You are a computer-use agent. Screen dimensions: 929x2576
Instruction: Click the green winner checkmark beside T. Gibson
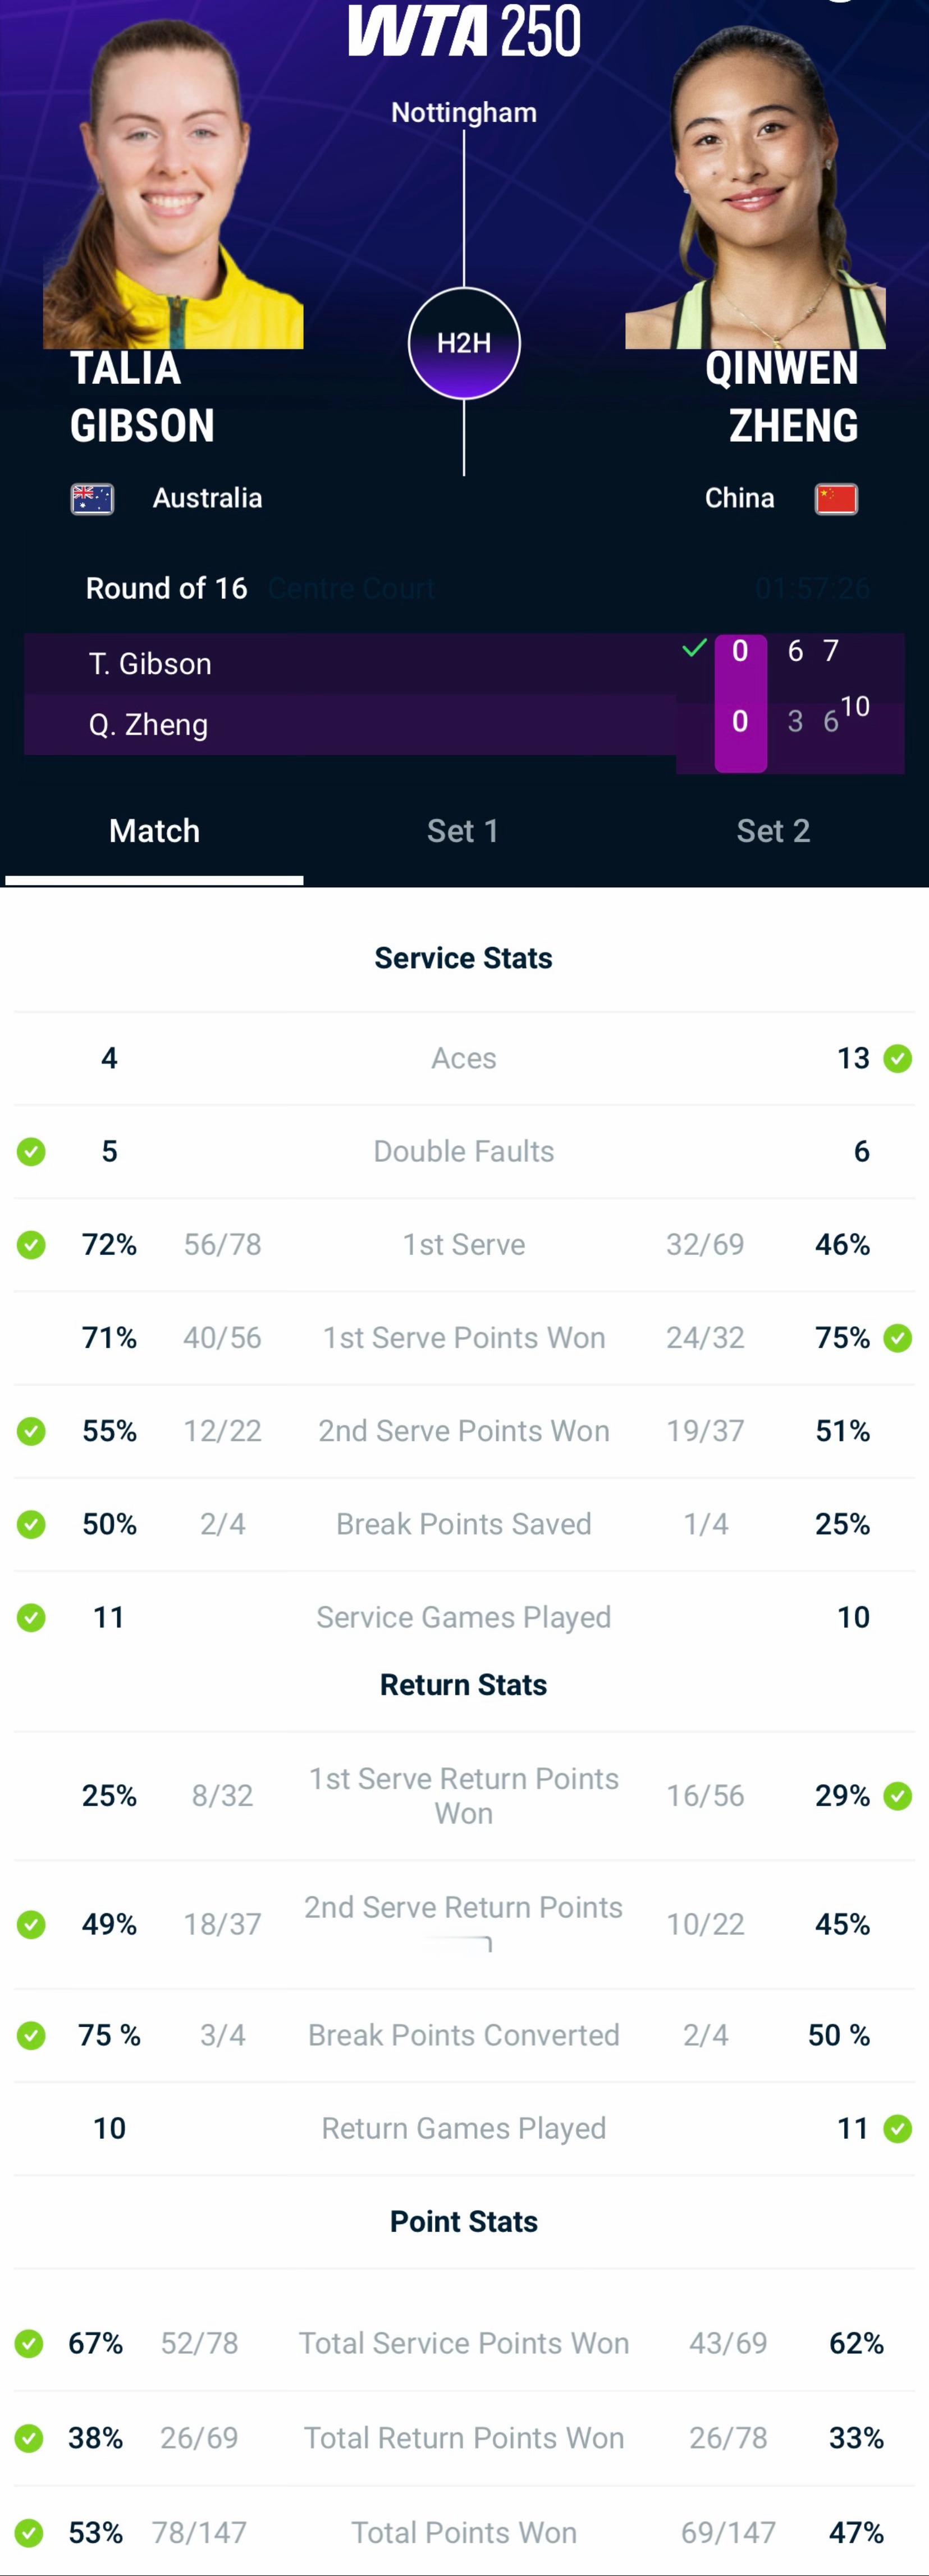pos(694,648)
